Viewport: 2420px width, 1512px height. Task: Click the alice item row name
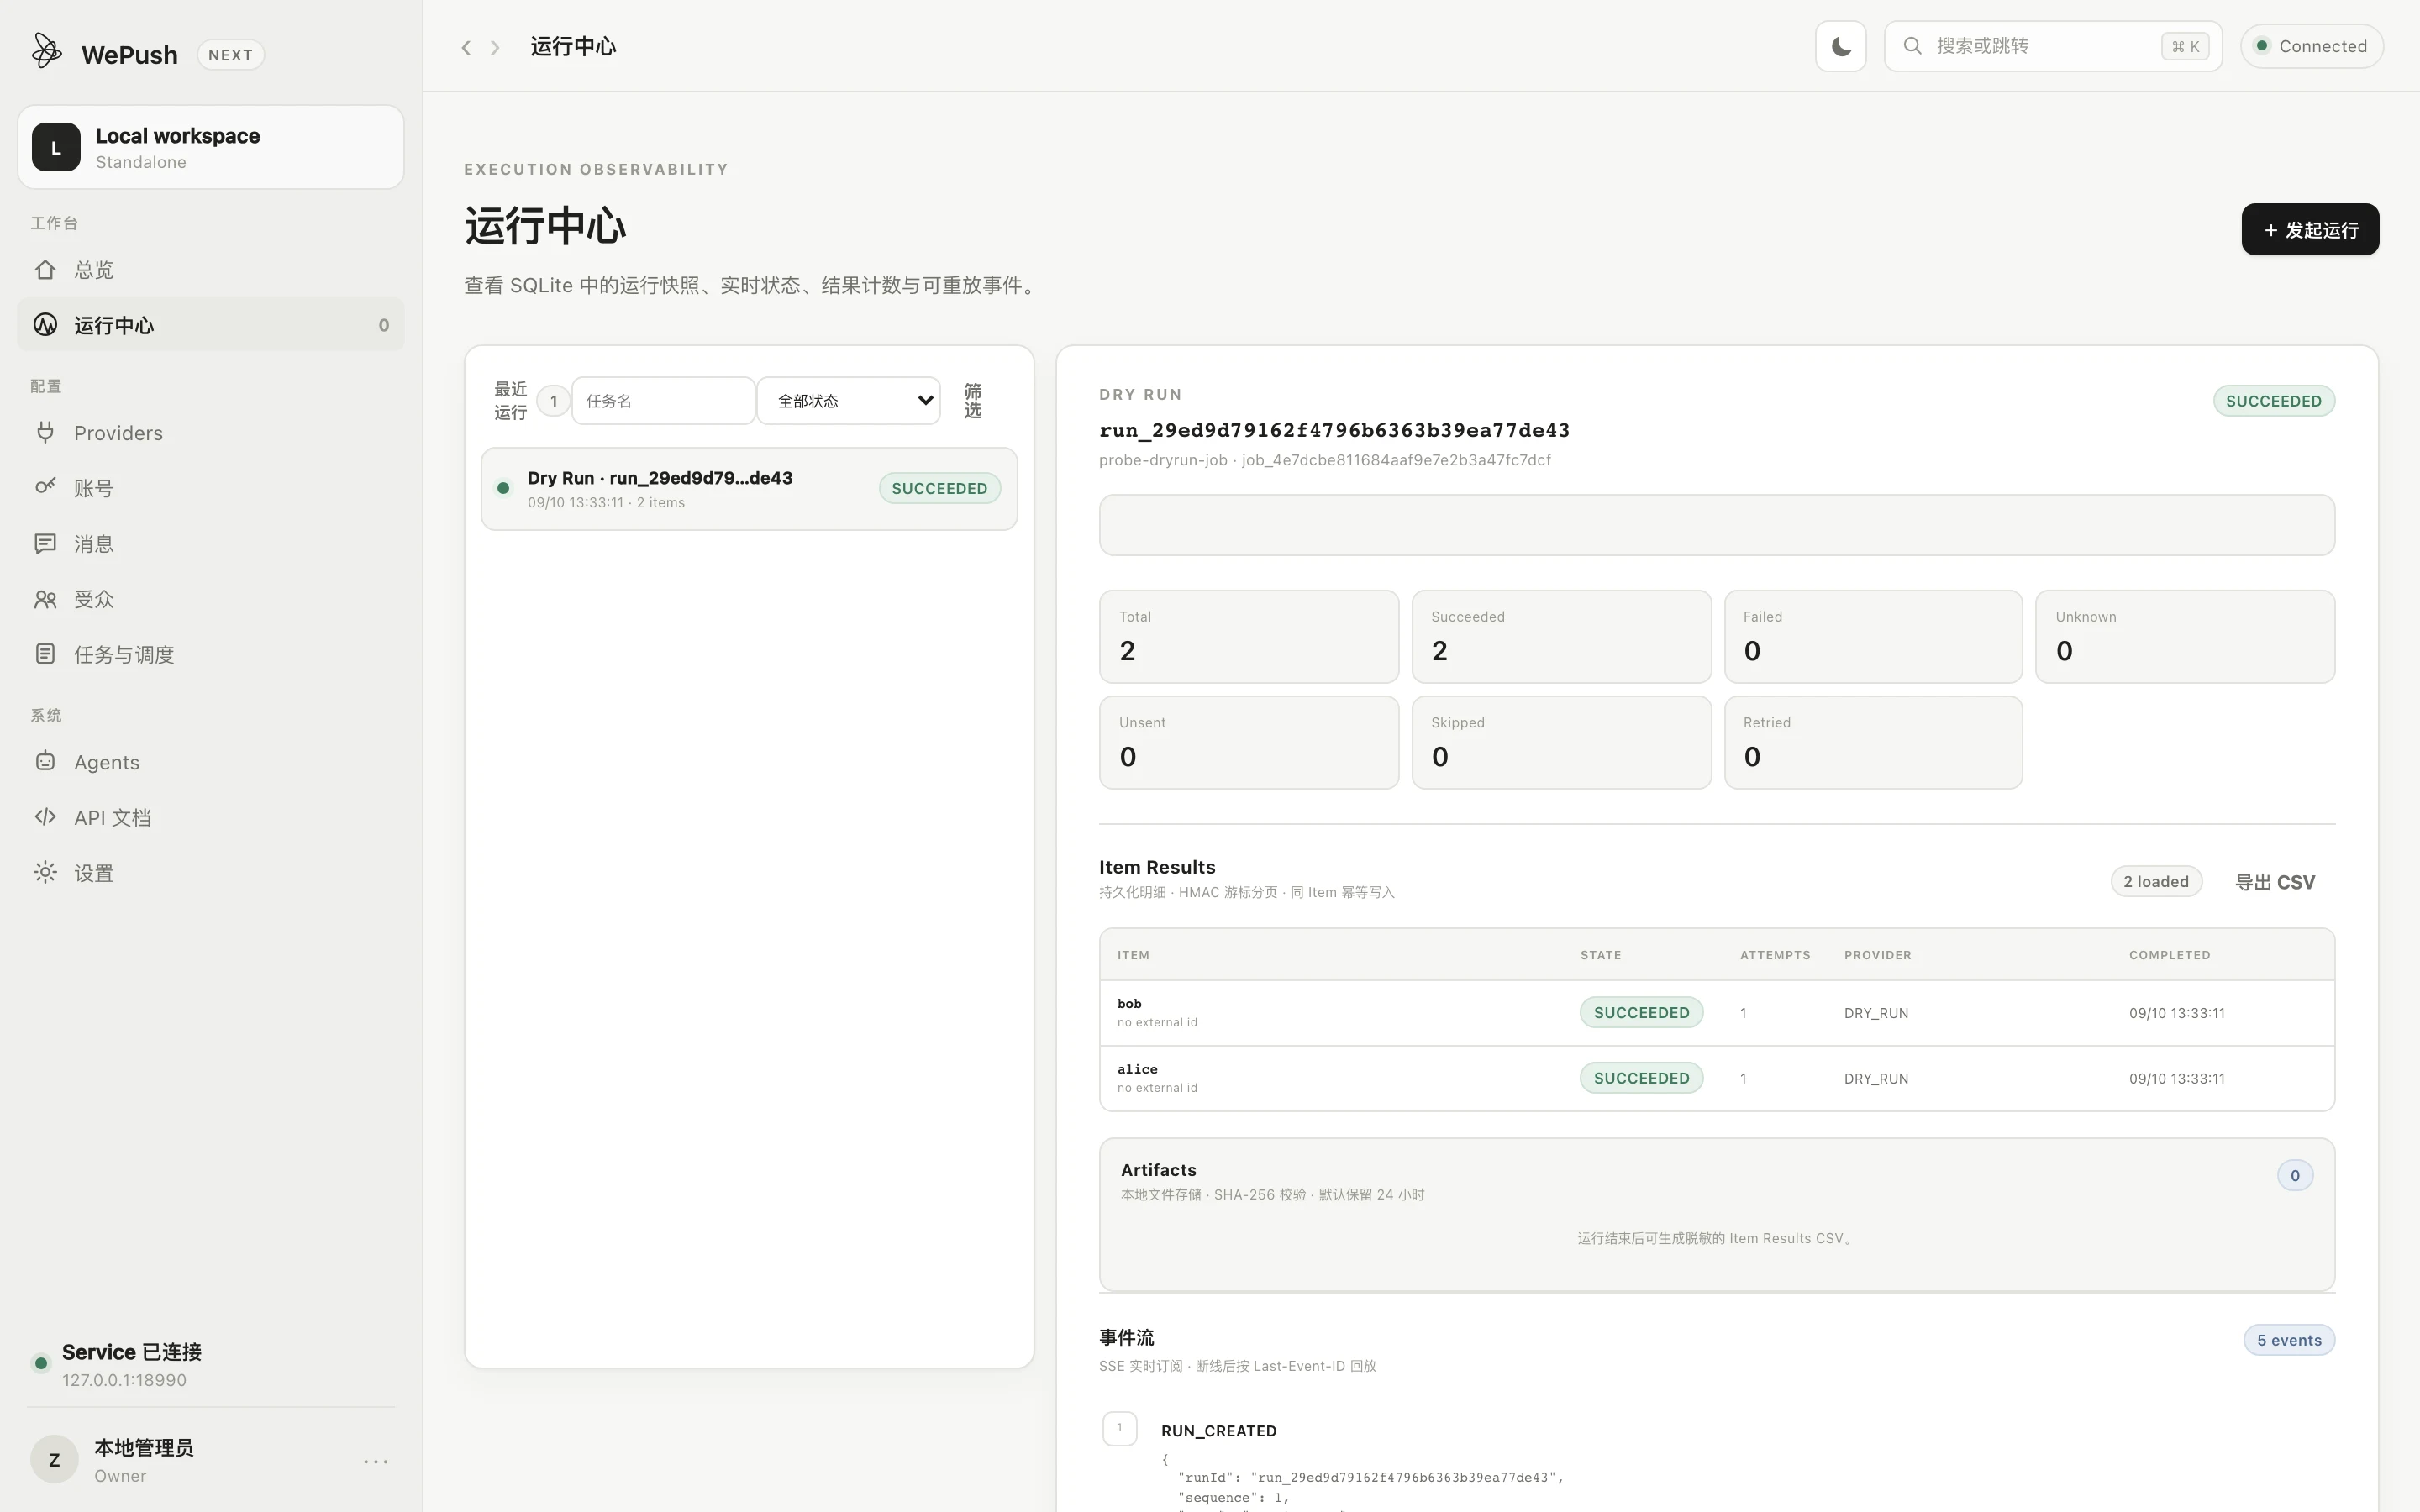click(1137, 1069)
